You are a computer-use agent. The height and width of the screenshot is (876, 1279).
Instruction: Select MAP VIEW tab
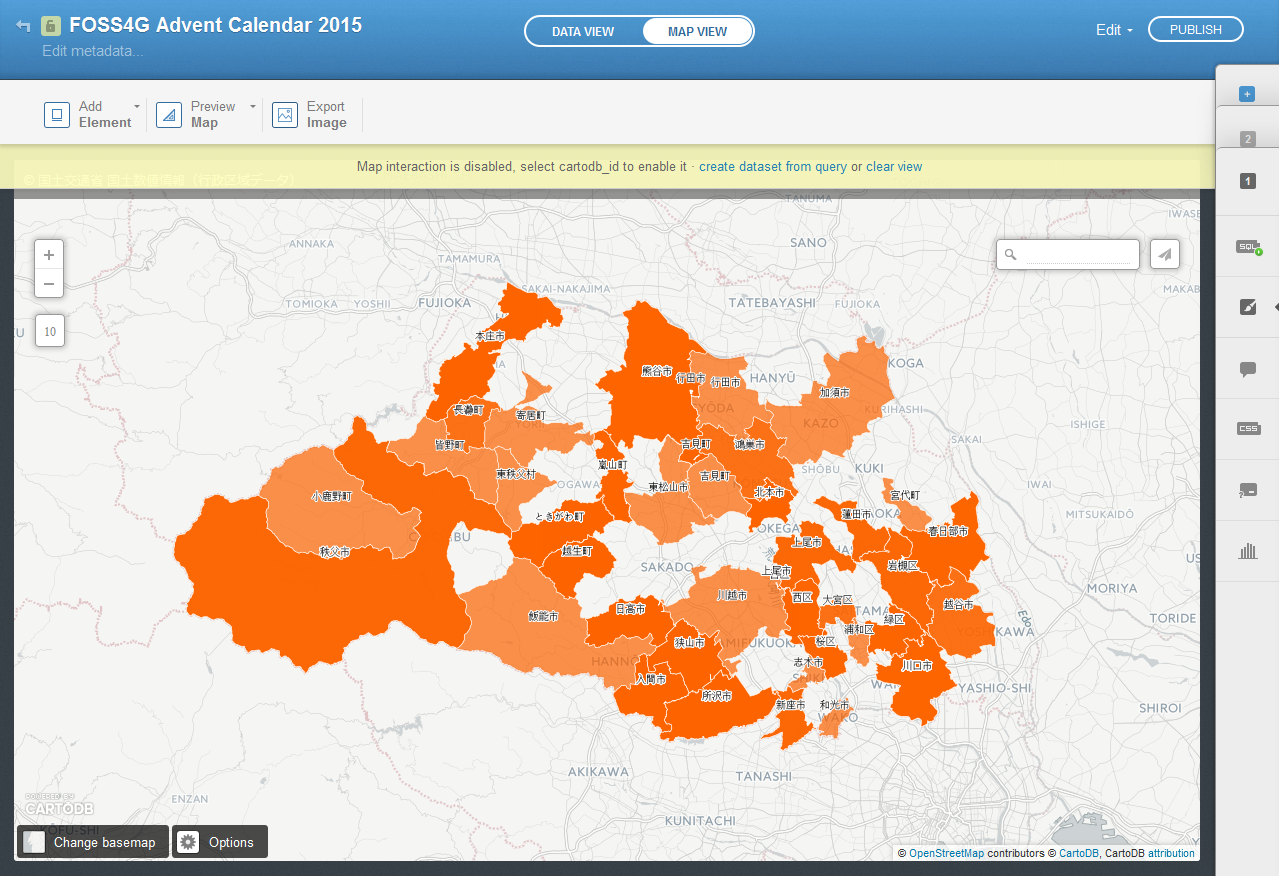[697, 31]
